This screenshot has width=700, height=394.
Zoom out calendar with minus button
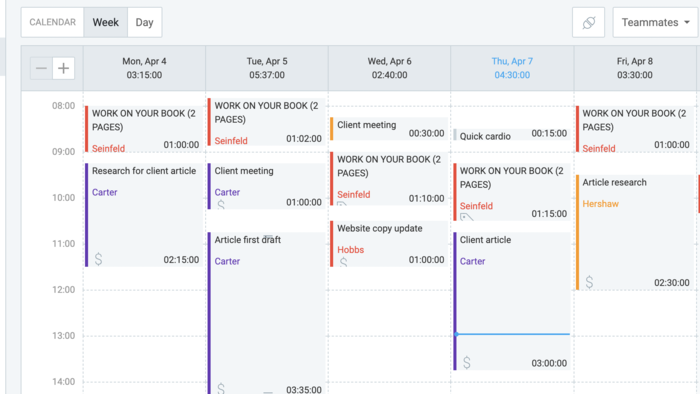(41, 68)
